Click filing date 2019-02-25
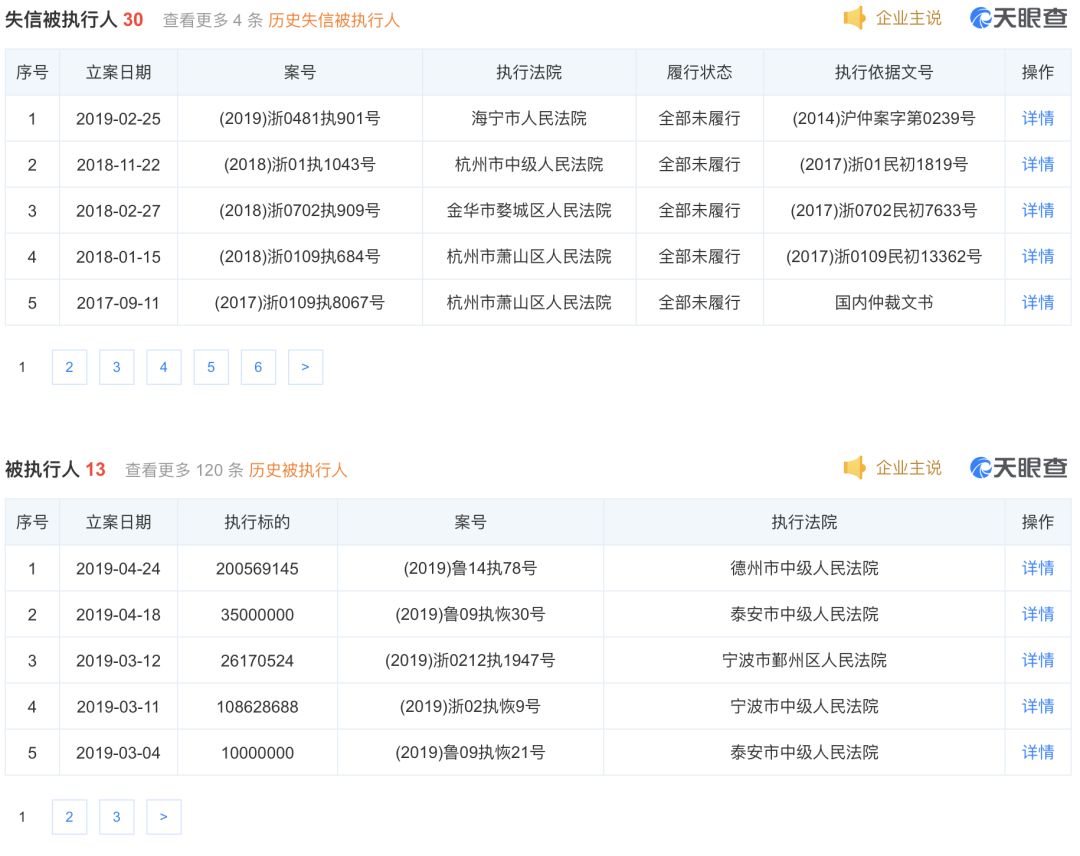The width and height of the screenshot is (1080, 856). (118, 119)
